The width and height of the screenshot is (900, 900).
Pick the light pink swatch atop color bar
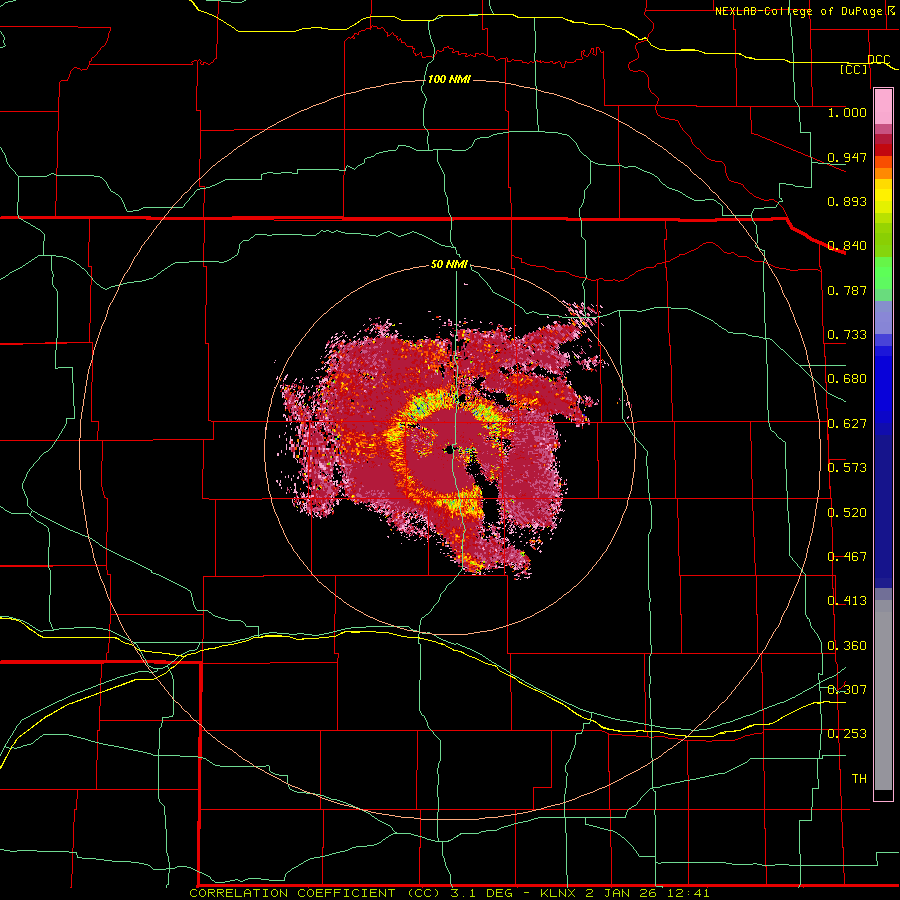(x=883, y=107)
